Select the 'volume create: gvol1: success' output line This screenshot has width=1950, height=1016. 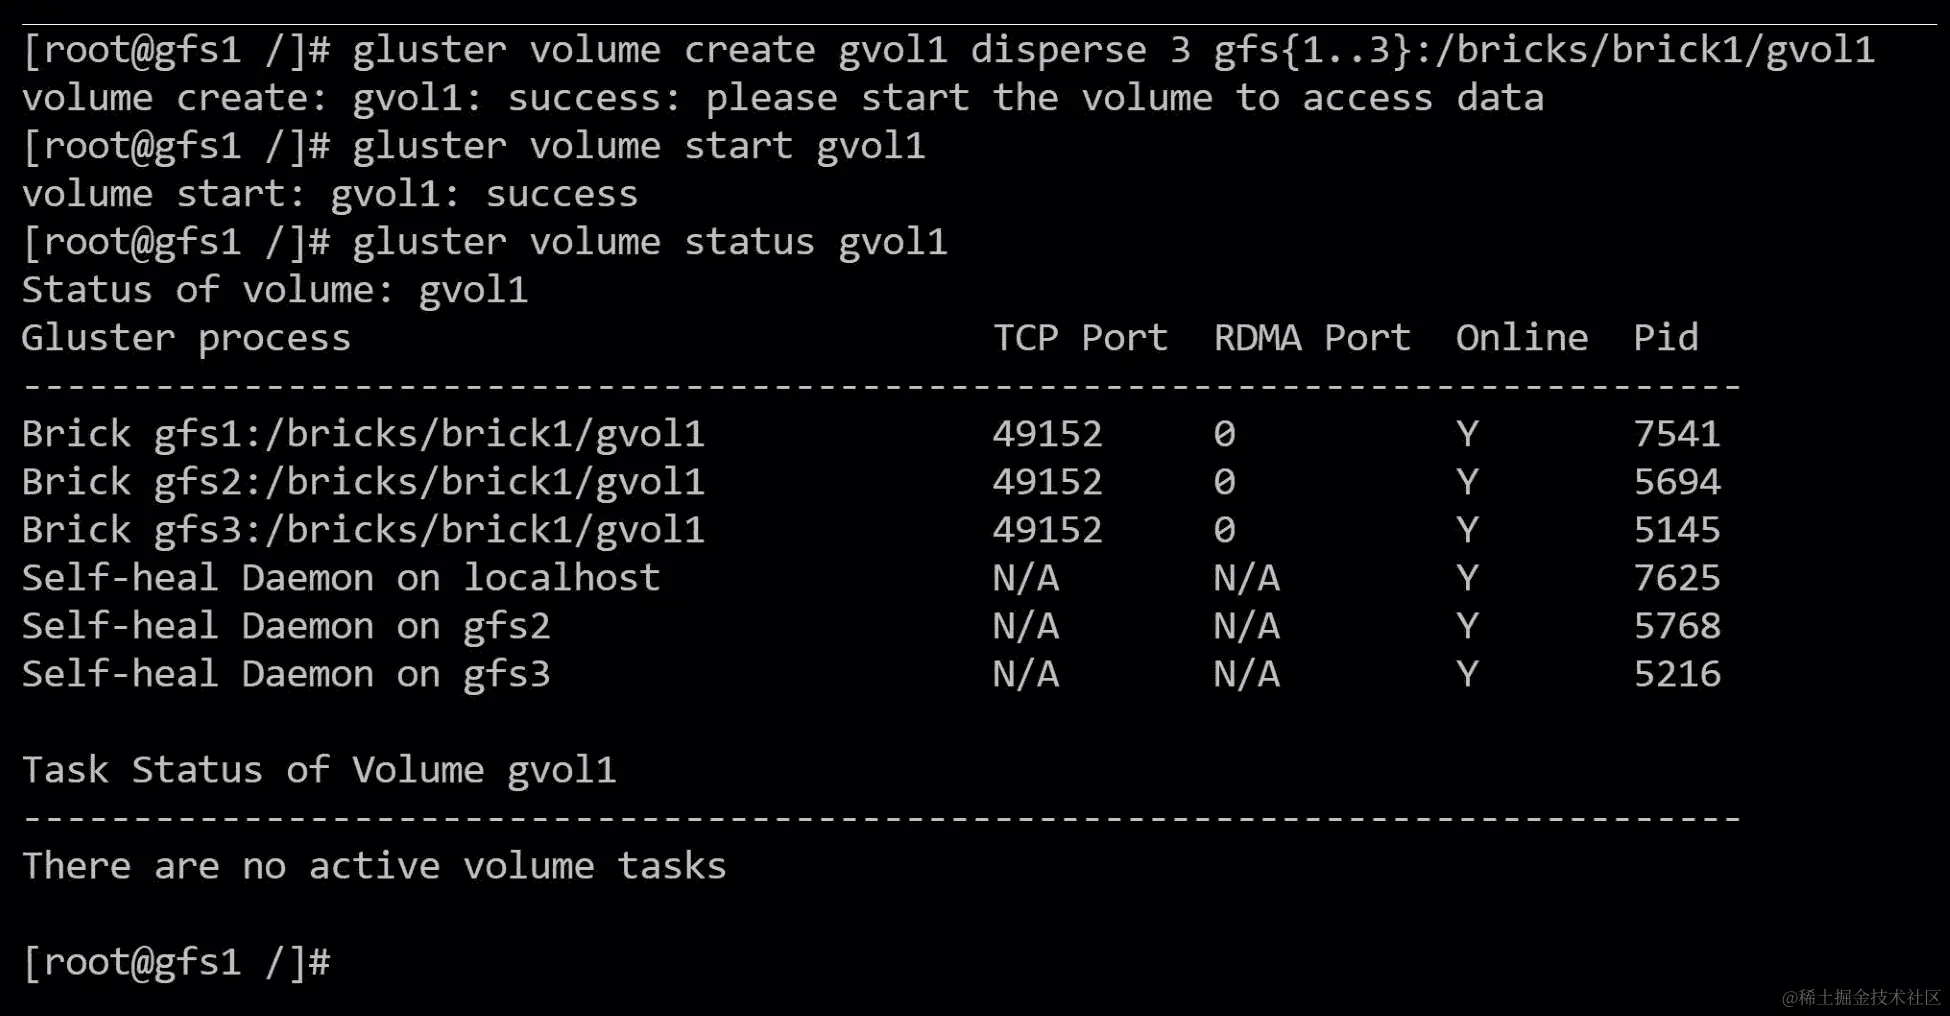click(783, 98)
